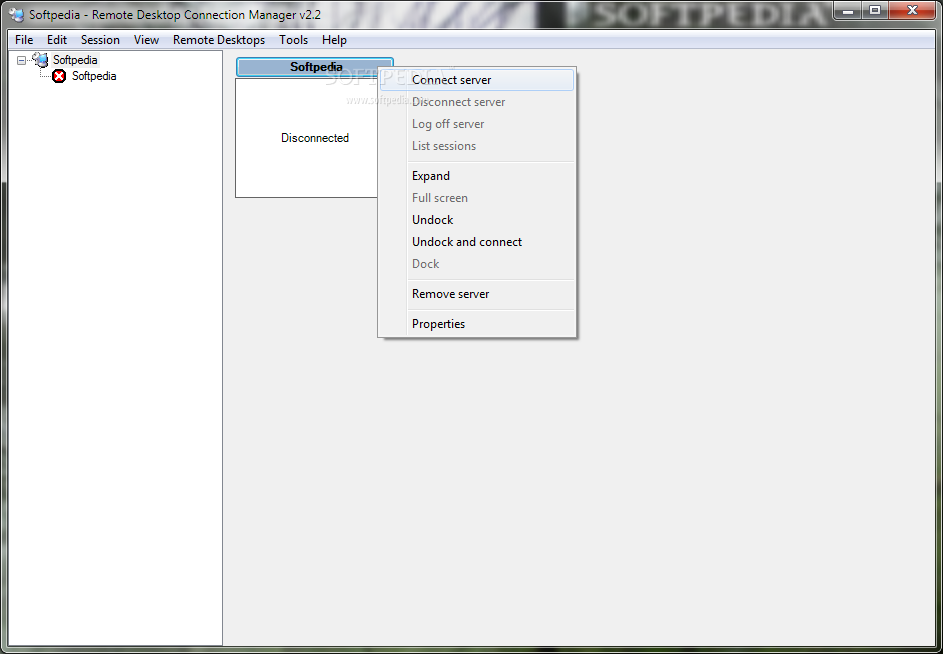Screen dimensions: 943x654
Task: Maximize the Remote Desktop Connection Manager window
Action: pyautogui.click(x=875, y=10)
